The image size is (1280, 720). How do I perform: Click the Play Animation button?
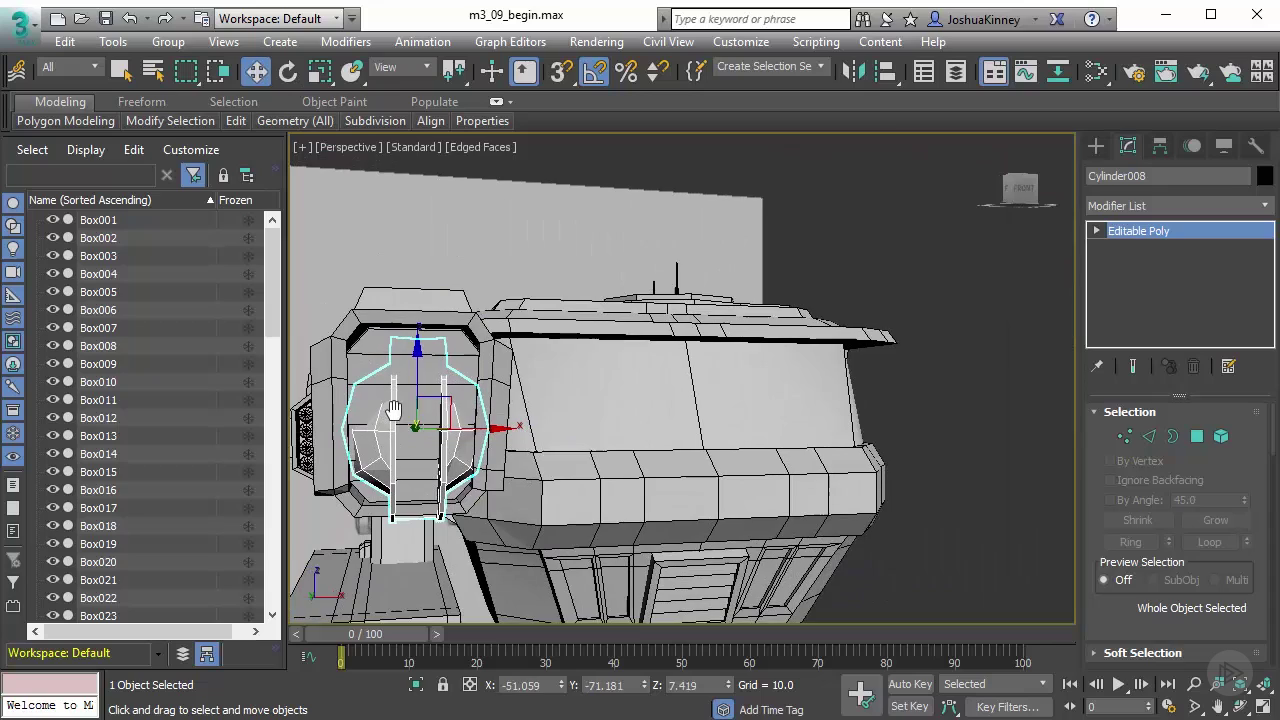click(1118, 684)
